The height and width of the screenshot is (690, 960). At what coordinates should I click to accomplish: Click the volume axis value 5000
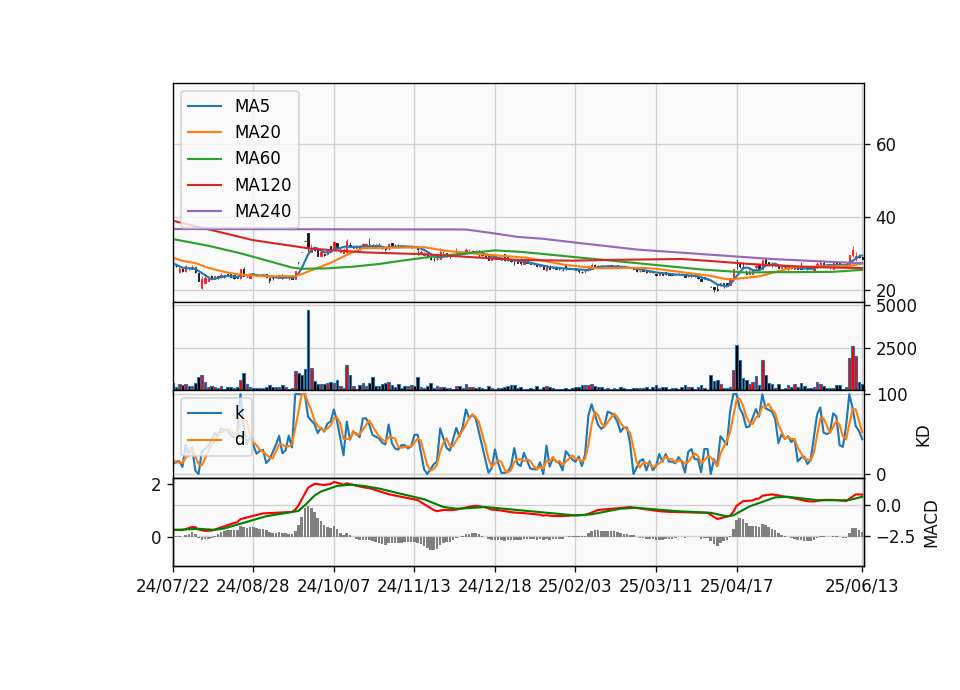[x=896, y=306]
